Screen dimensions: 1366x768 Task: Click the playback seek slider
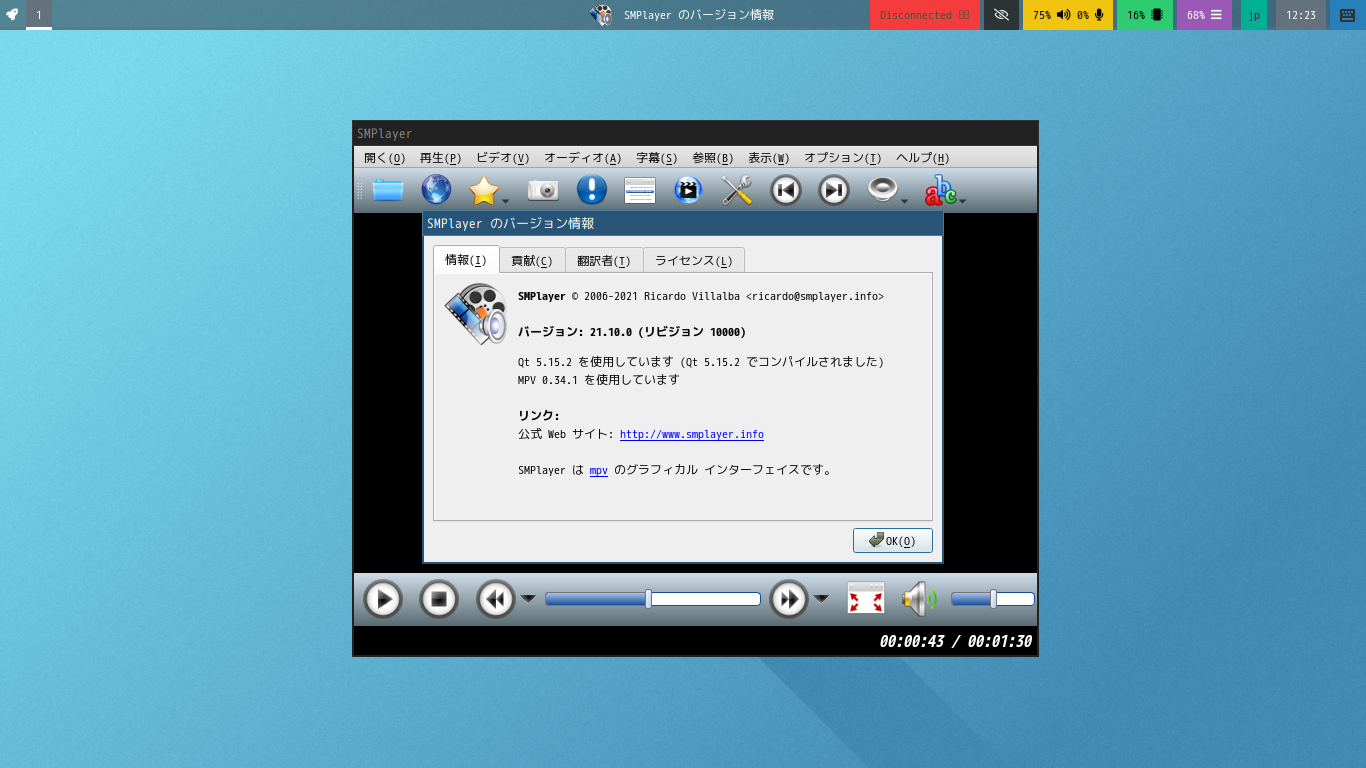point(653,599)
